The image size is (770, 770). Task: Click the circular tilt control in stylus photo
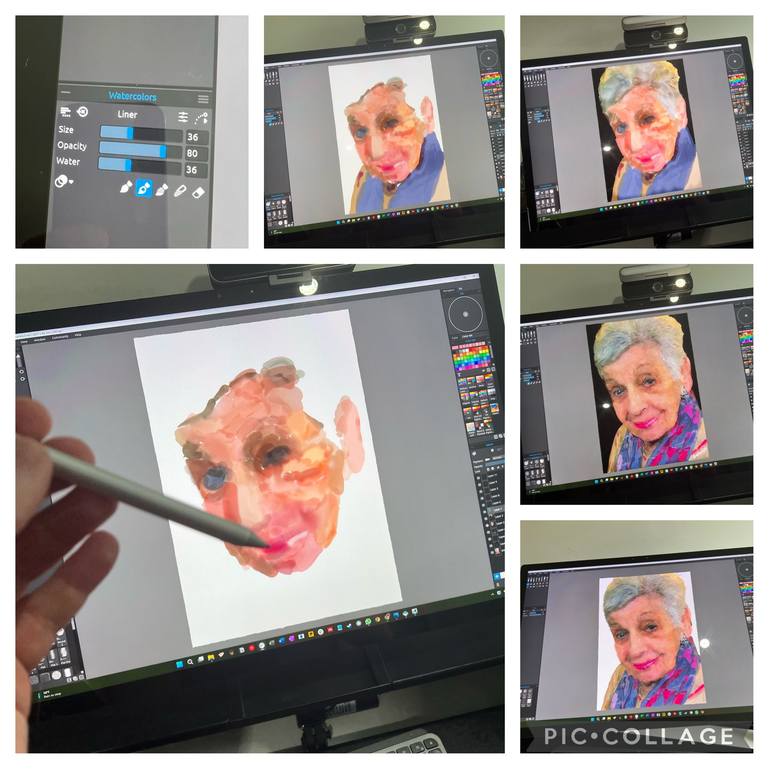tap(466, 315)
